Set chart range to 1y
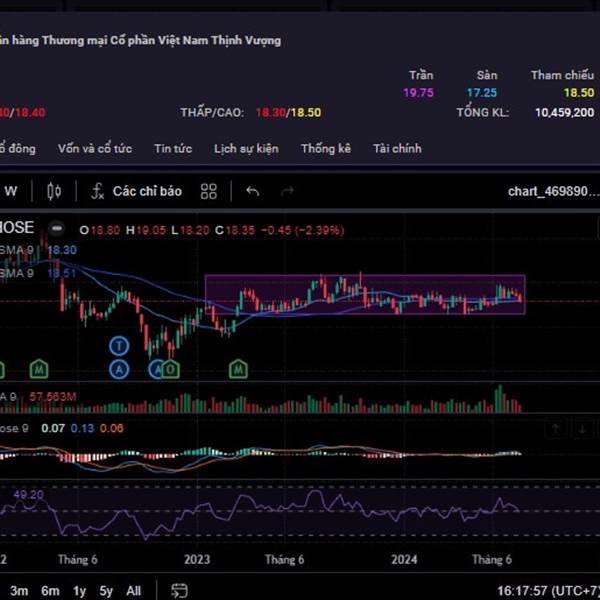Viewport: 600px width, 600px height. tap(79, 591)
